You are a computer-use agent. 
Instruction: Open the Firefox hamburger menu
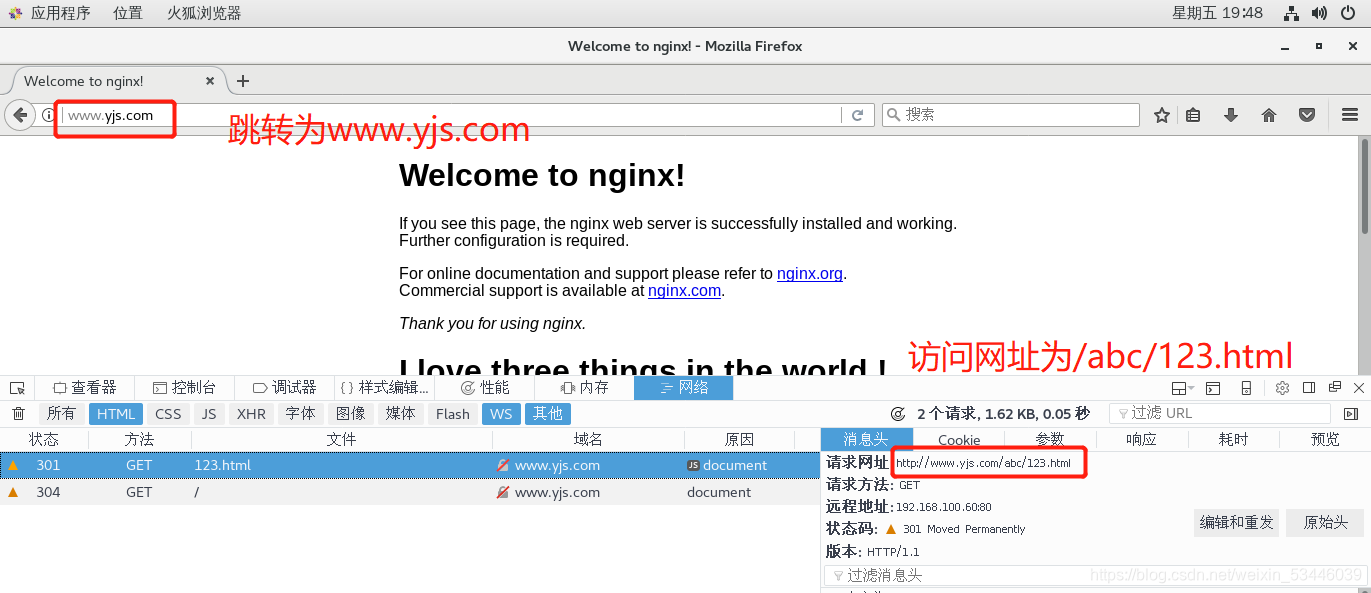click(x=1350, y=115)
